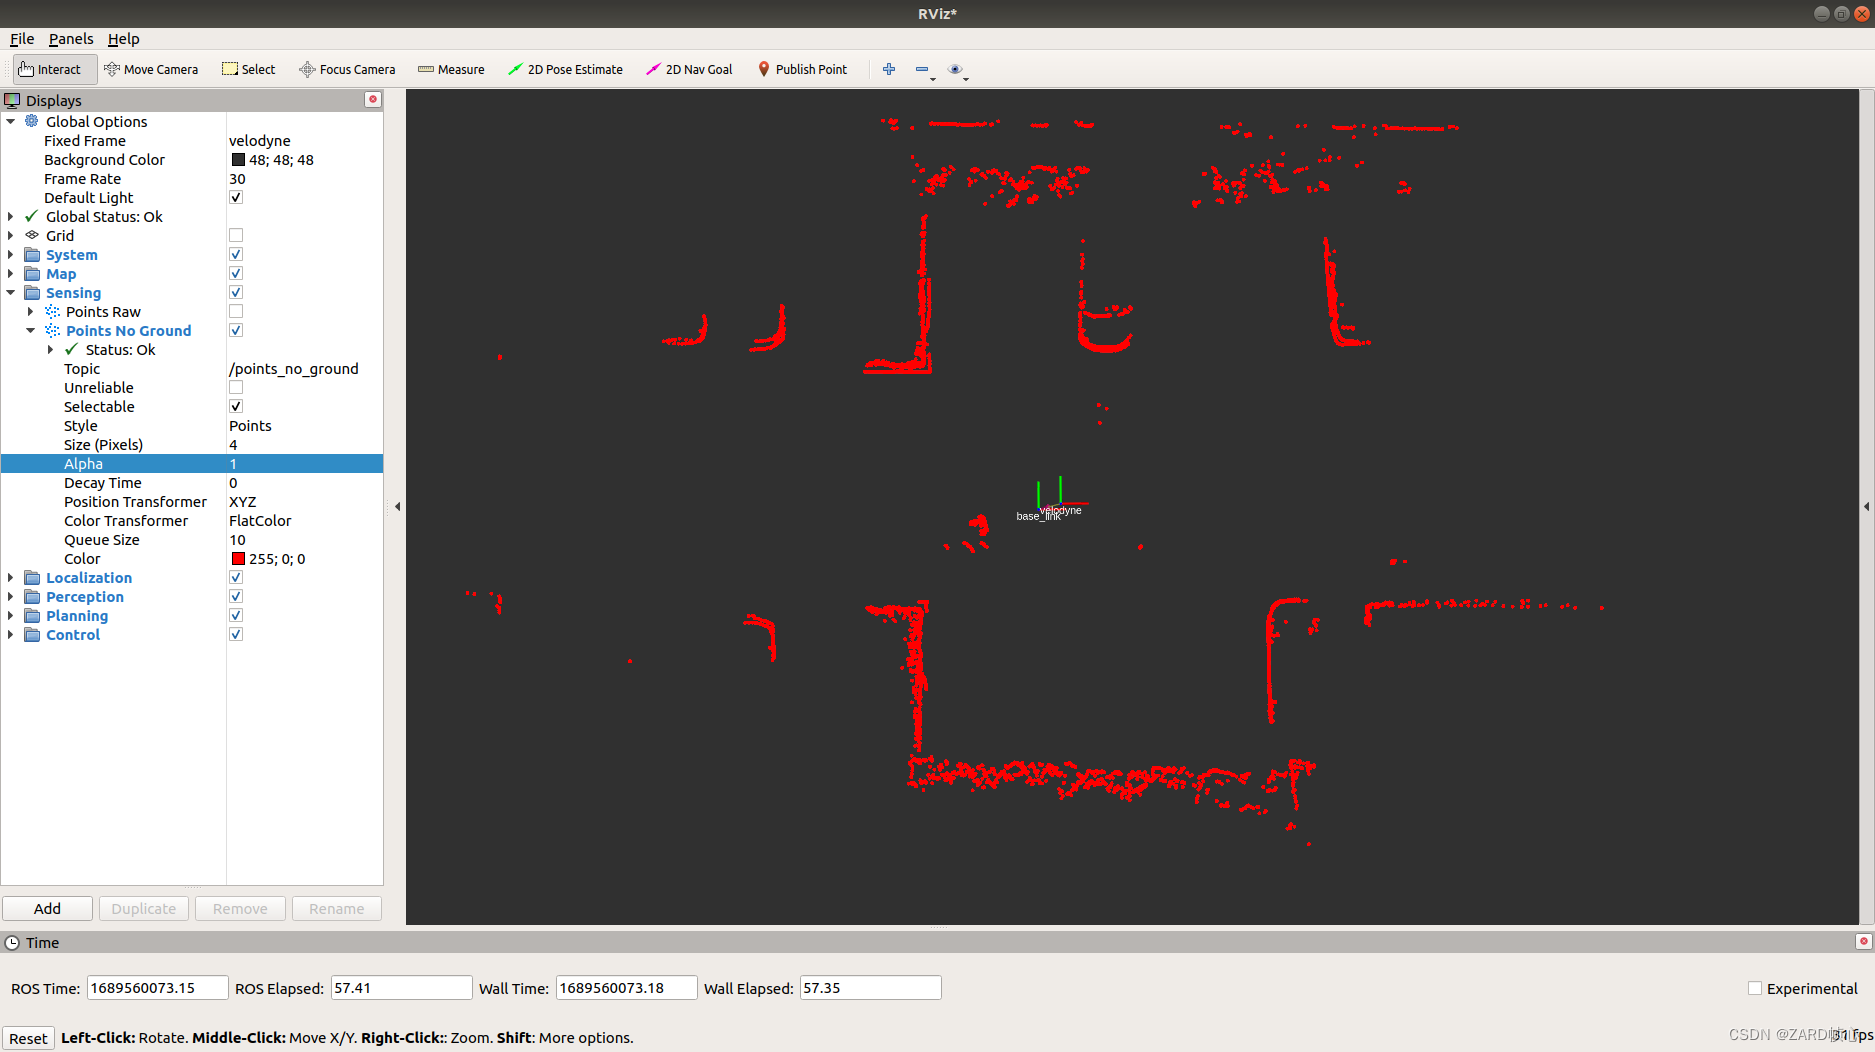Viewport: 1875px width, 1052px height.
Task: Toggle the Default Light checkbox
Action: 236,197
